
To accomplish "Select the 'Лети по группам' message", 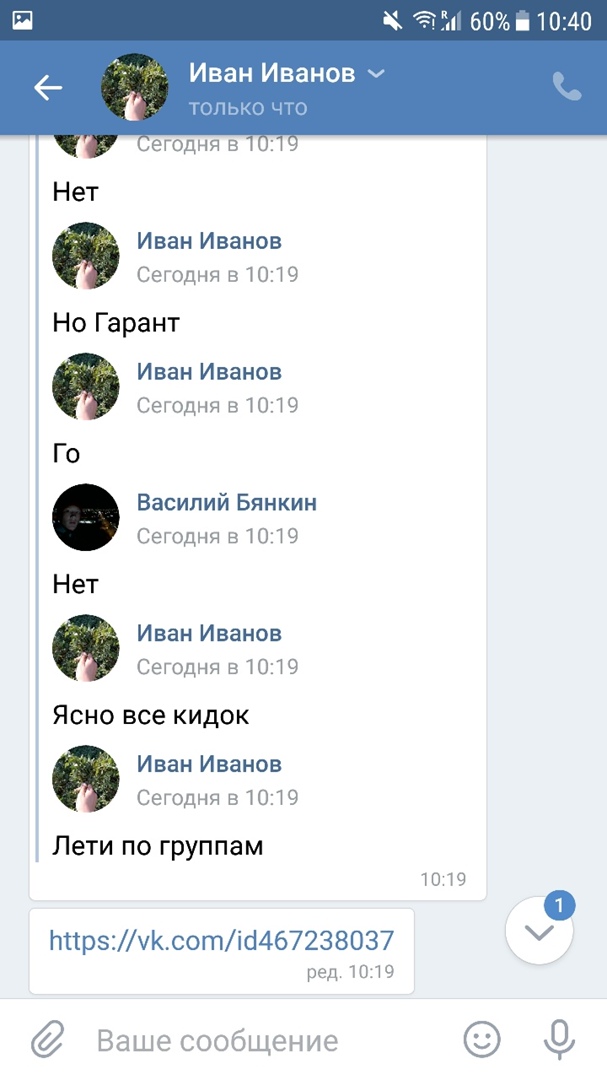I will pos(158,846).
